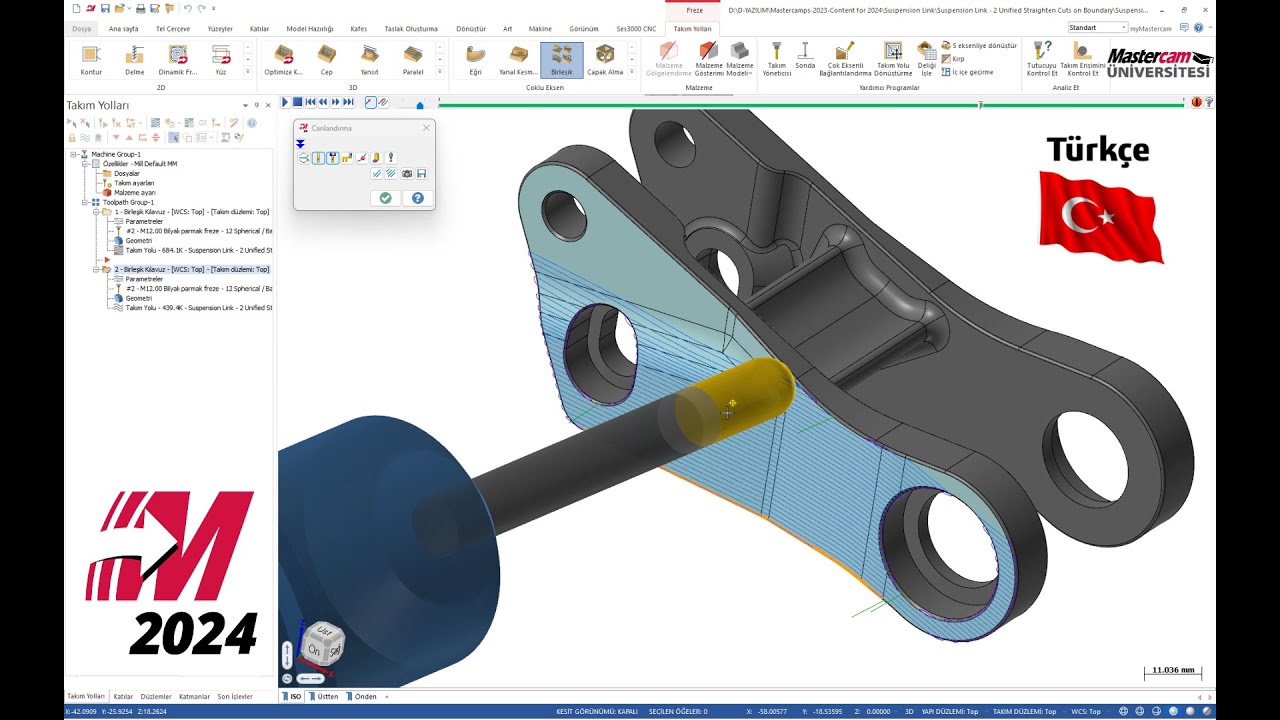Screen dimensions: 1280x720
Task: Click the Dinamik Frezeleme toolpath icon
Action: 178,60
